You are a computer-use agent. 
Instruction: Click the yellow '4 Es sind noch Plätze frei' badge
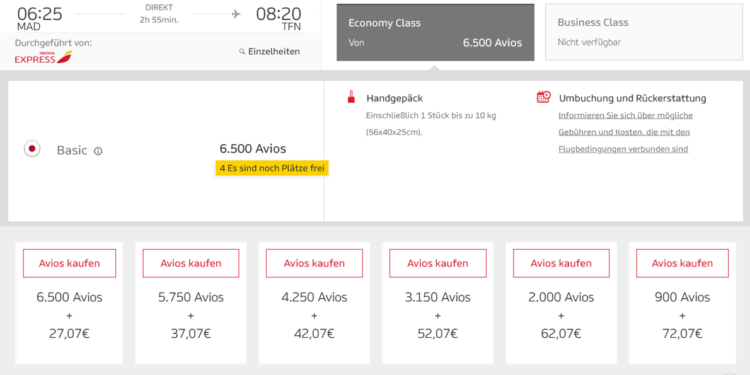[272, 168]
